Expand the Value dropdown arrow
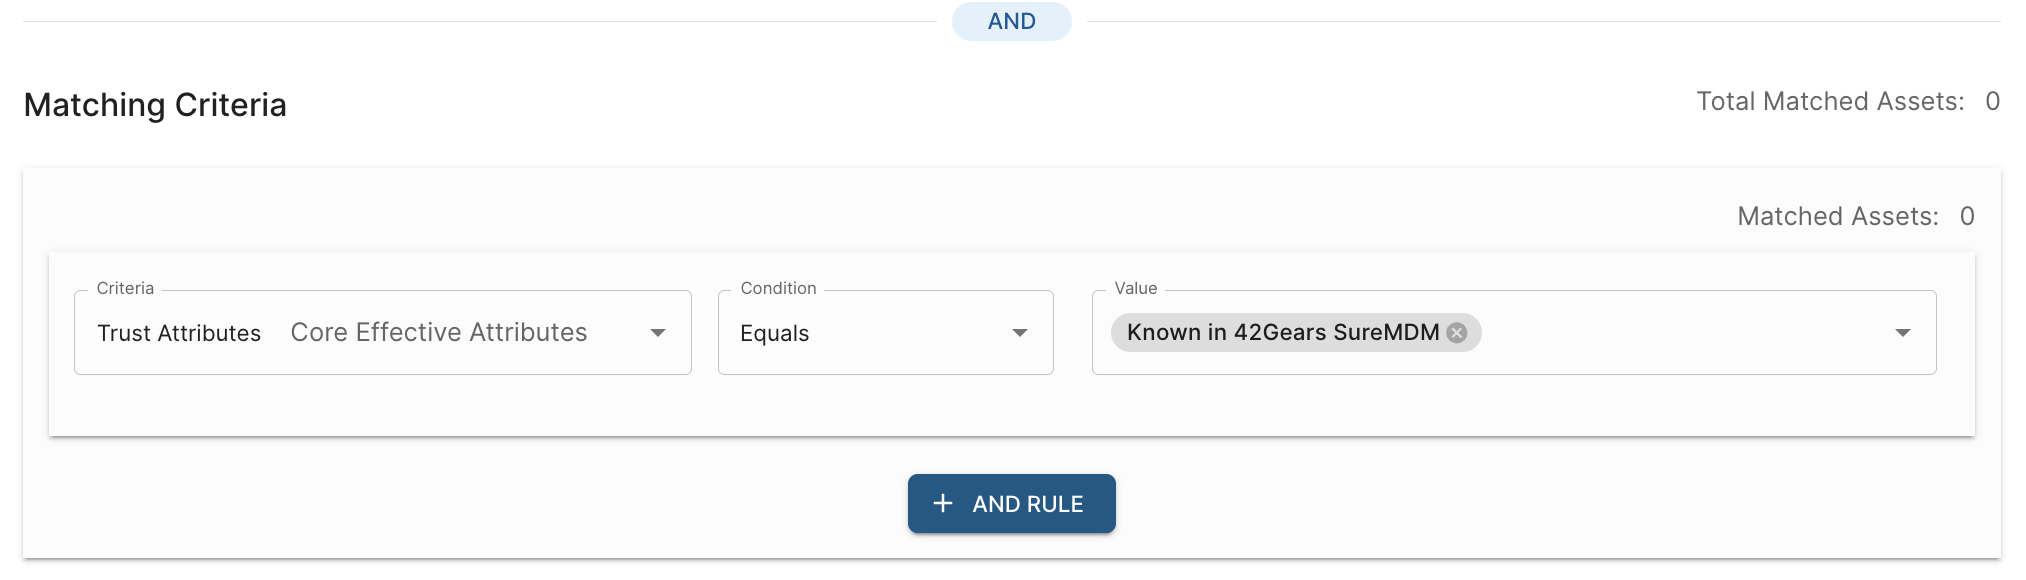 tap(1903, 333)
